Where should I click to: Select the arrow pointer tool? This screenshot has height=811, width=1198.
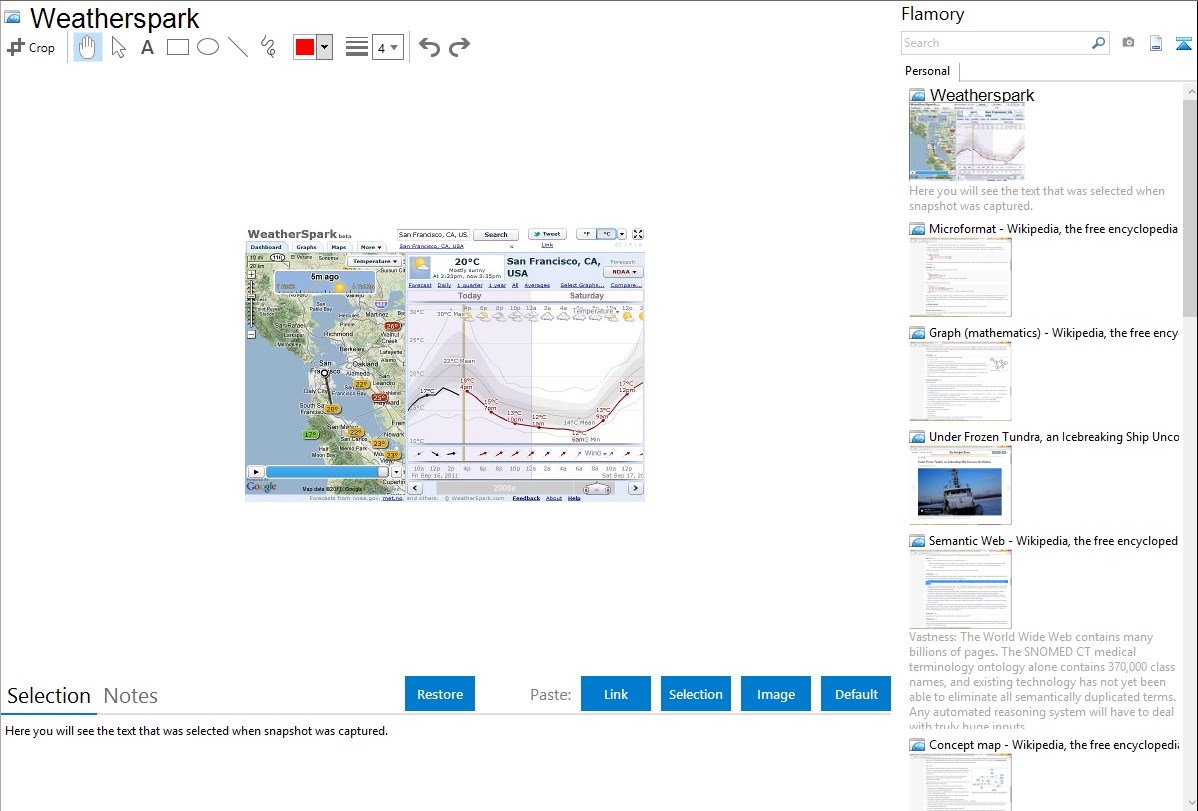click(118, 47)
